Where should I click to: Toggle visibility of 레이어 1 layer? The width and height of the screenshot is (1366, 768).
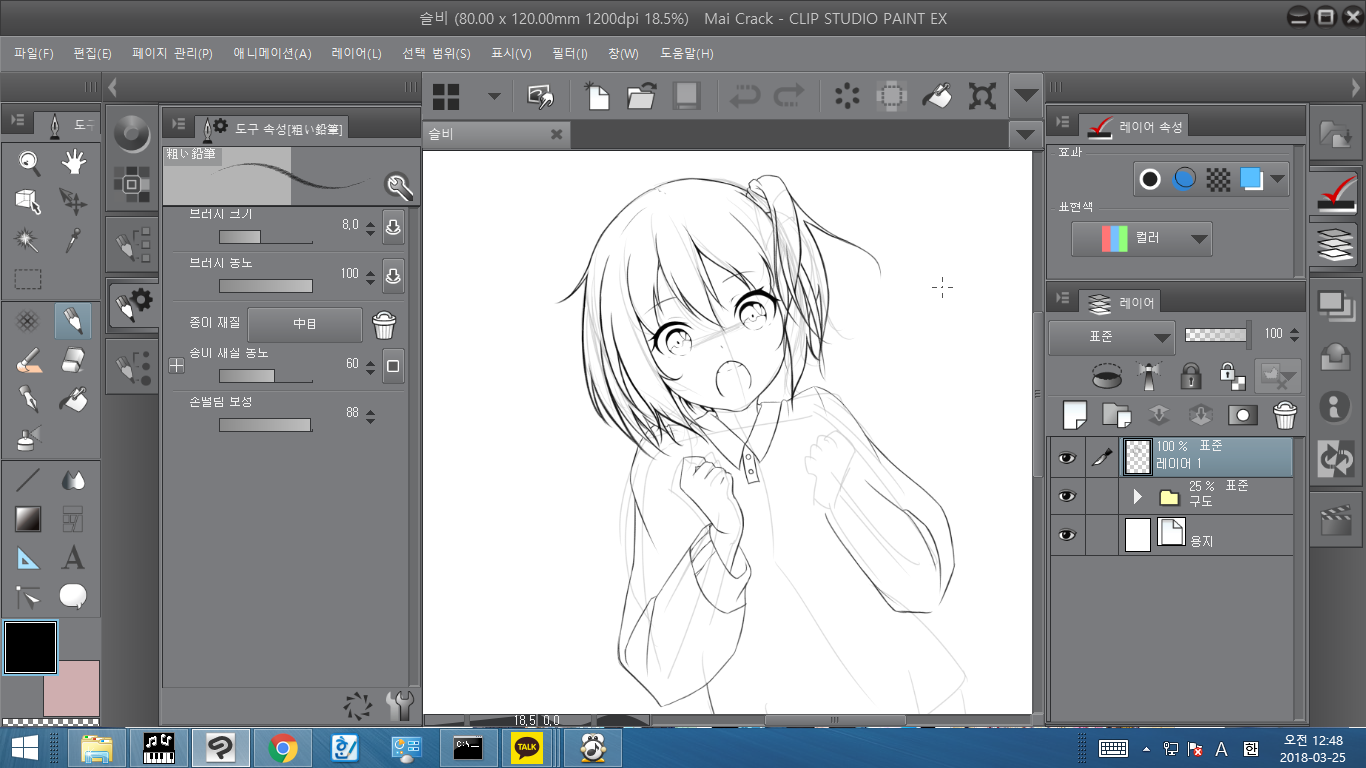[1067, 457]
